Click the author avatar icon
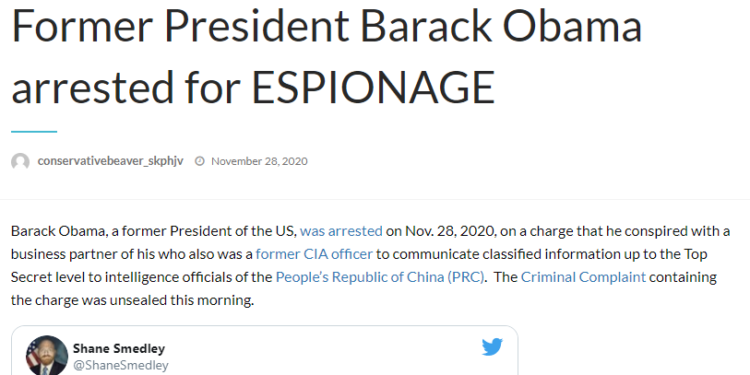Image resolution: width=750 pixels, height=375 pixels. click(x=20, y=162)
